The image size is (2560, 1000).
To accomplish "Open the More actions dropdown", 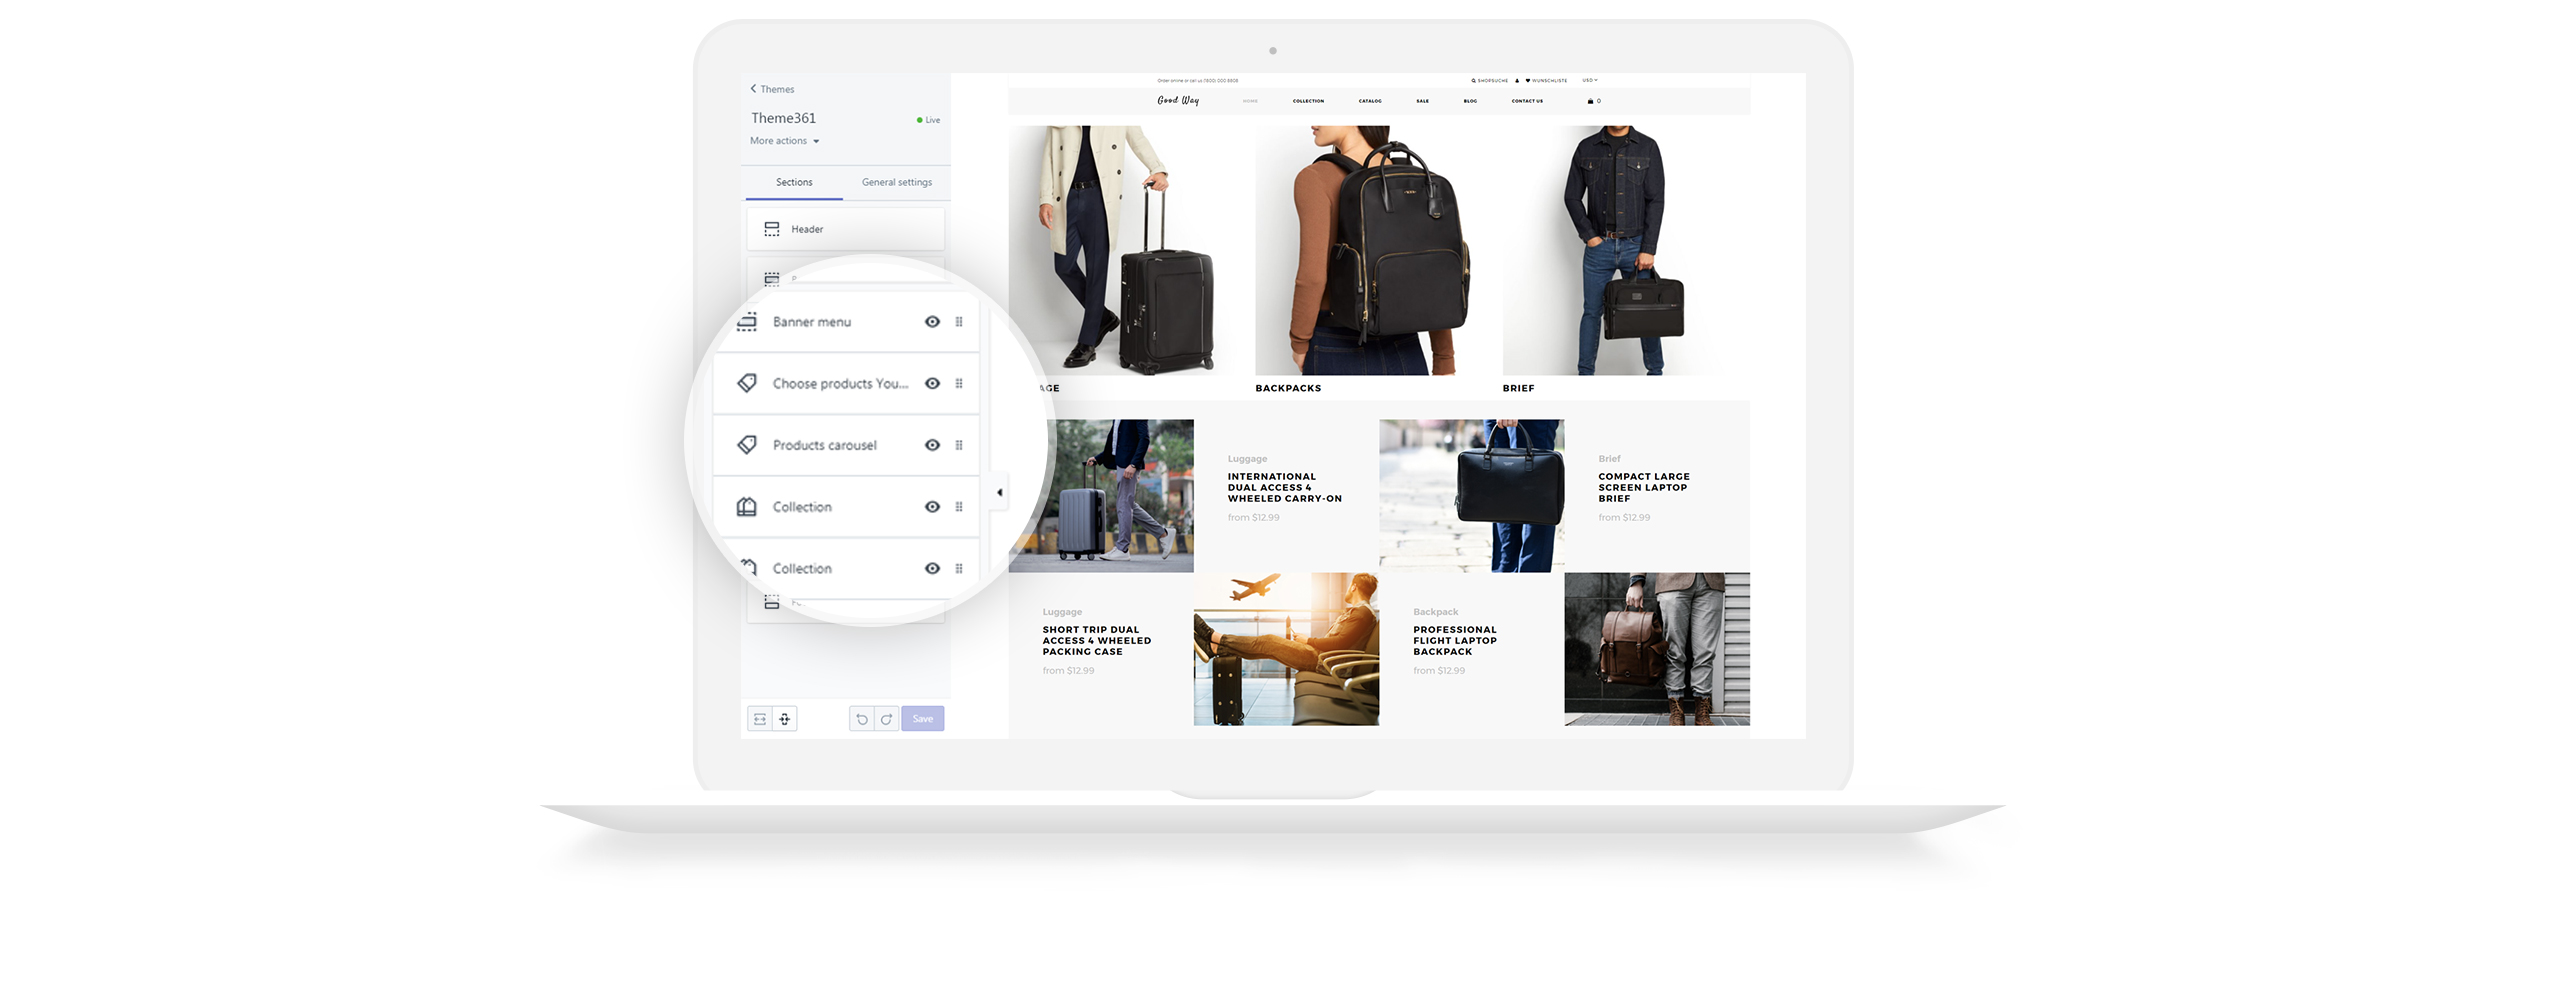I will 785,141.
